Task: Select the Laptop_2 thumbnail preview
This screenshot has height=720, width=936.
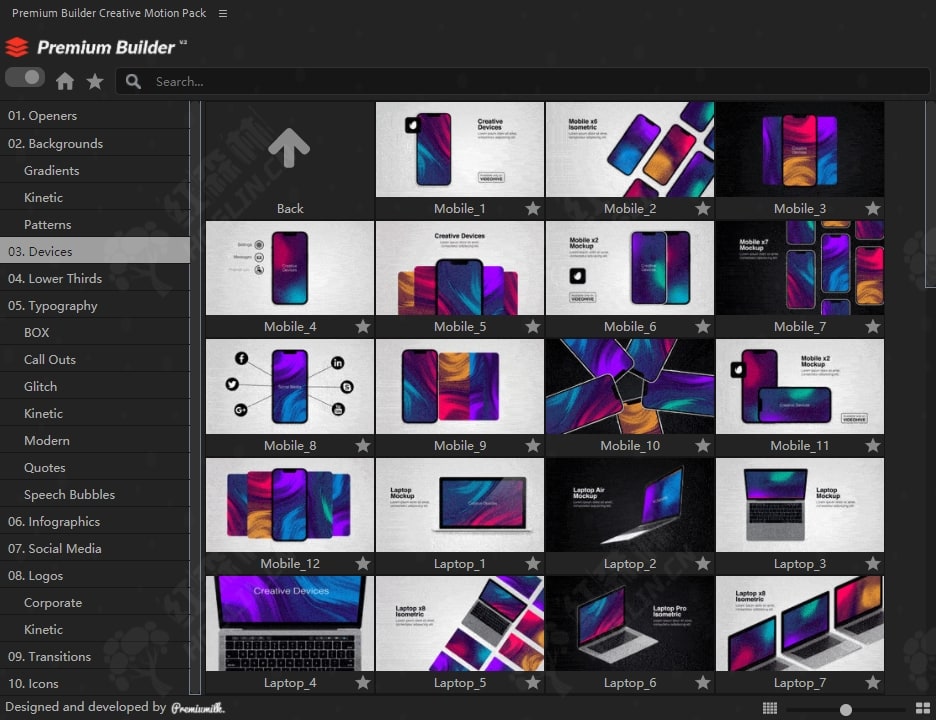Action: click(x=630, y=505)
